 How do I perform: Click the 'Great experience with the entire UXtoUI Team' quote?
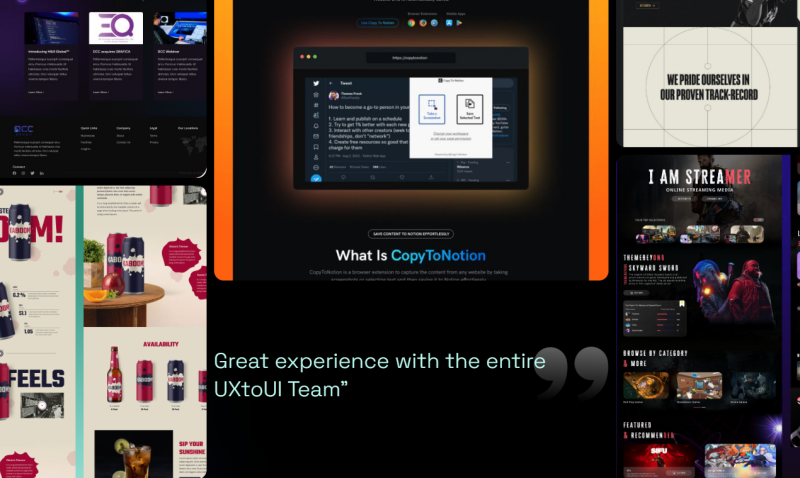[x=380, y=375]
